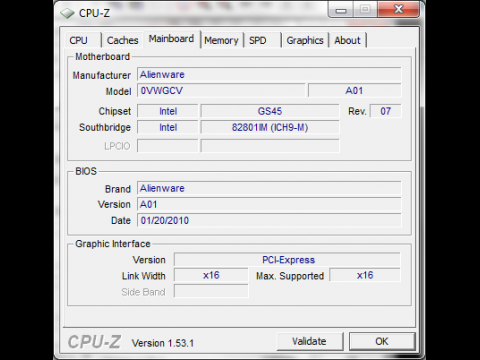Minimize the CPU-Z window
Screen dimensions: 480x360
pyautogui.click(x=341, y=10)
